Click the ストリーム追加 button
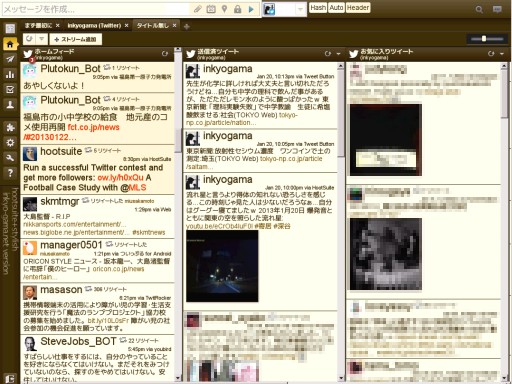Viewport: 512px width, 384px height. [x=76, y=39]
